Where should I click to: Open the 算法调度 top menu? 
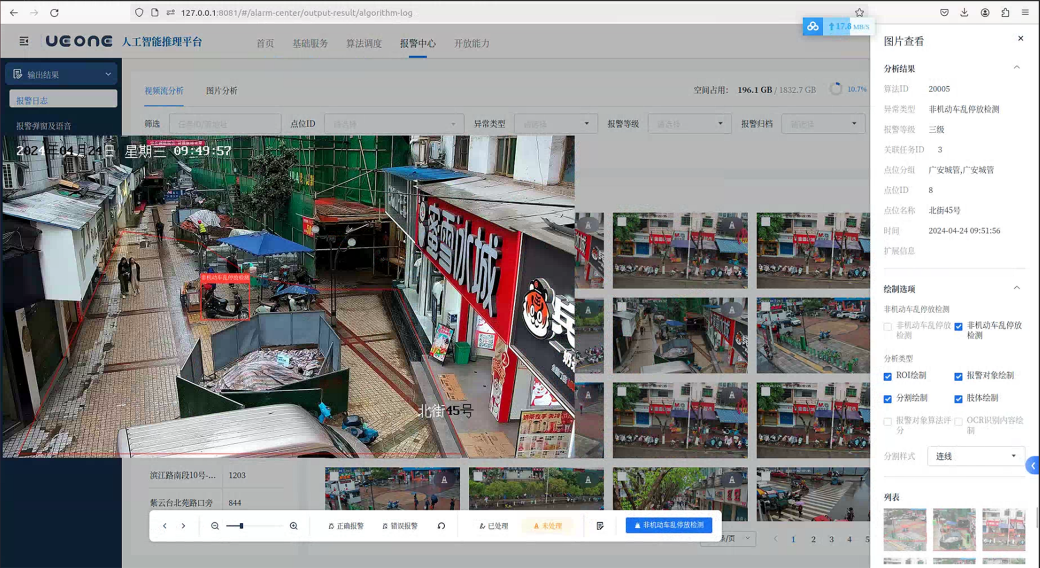tap(364, 43)
